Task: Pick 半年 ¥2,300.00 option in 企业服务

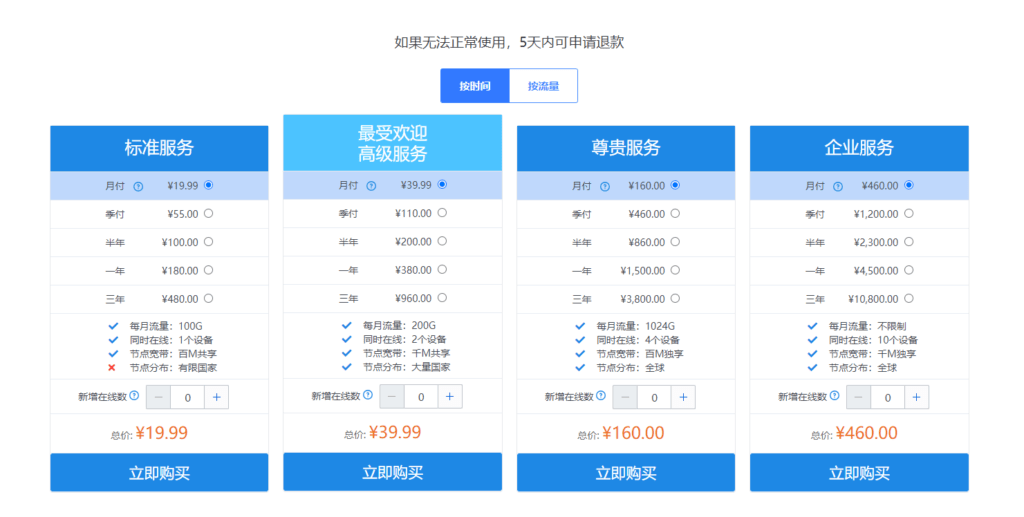Action: pos(908,241)
